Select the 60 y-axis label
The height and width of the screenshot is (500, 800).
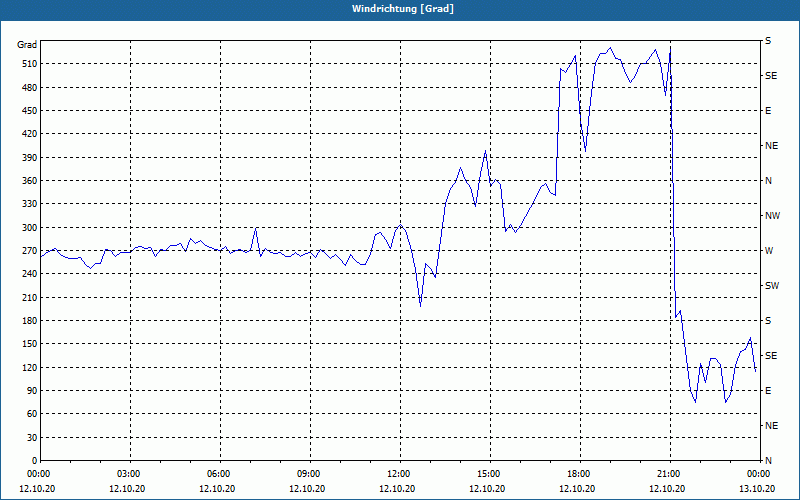tap(32, 414)
